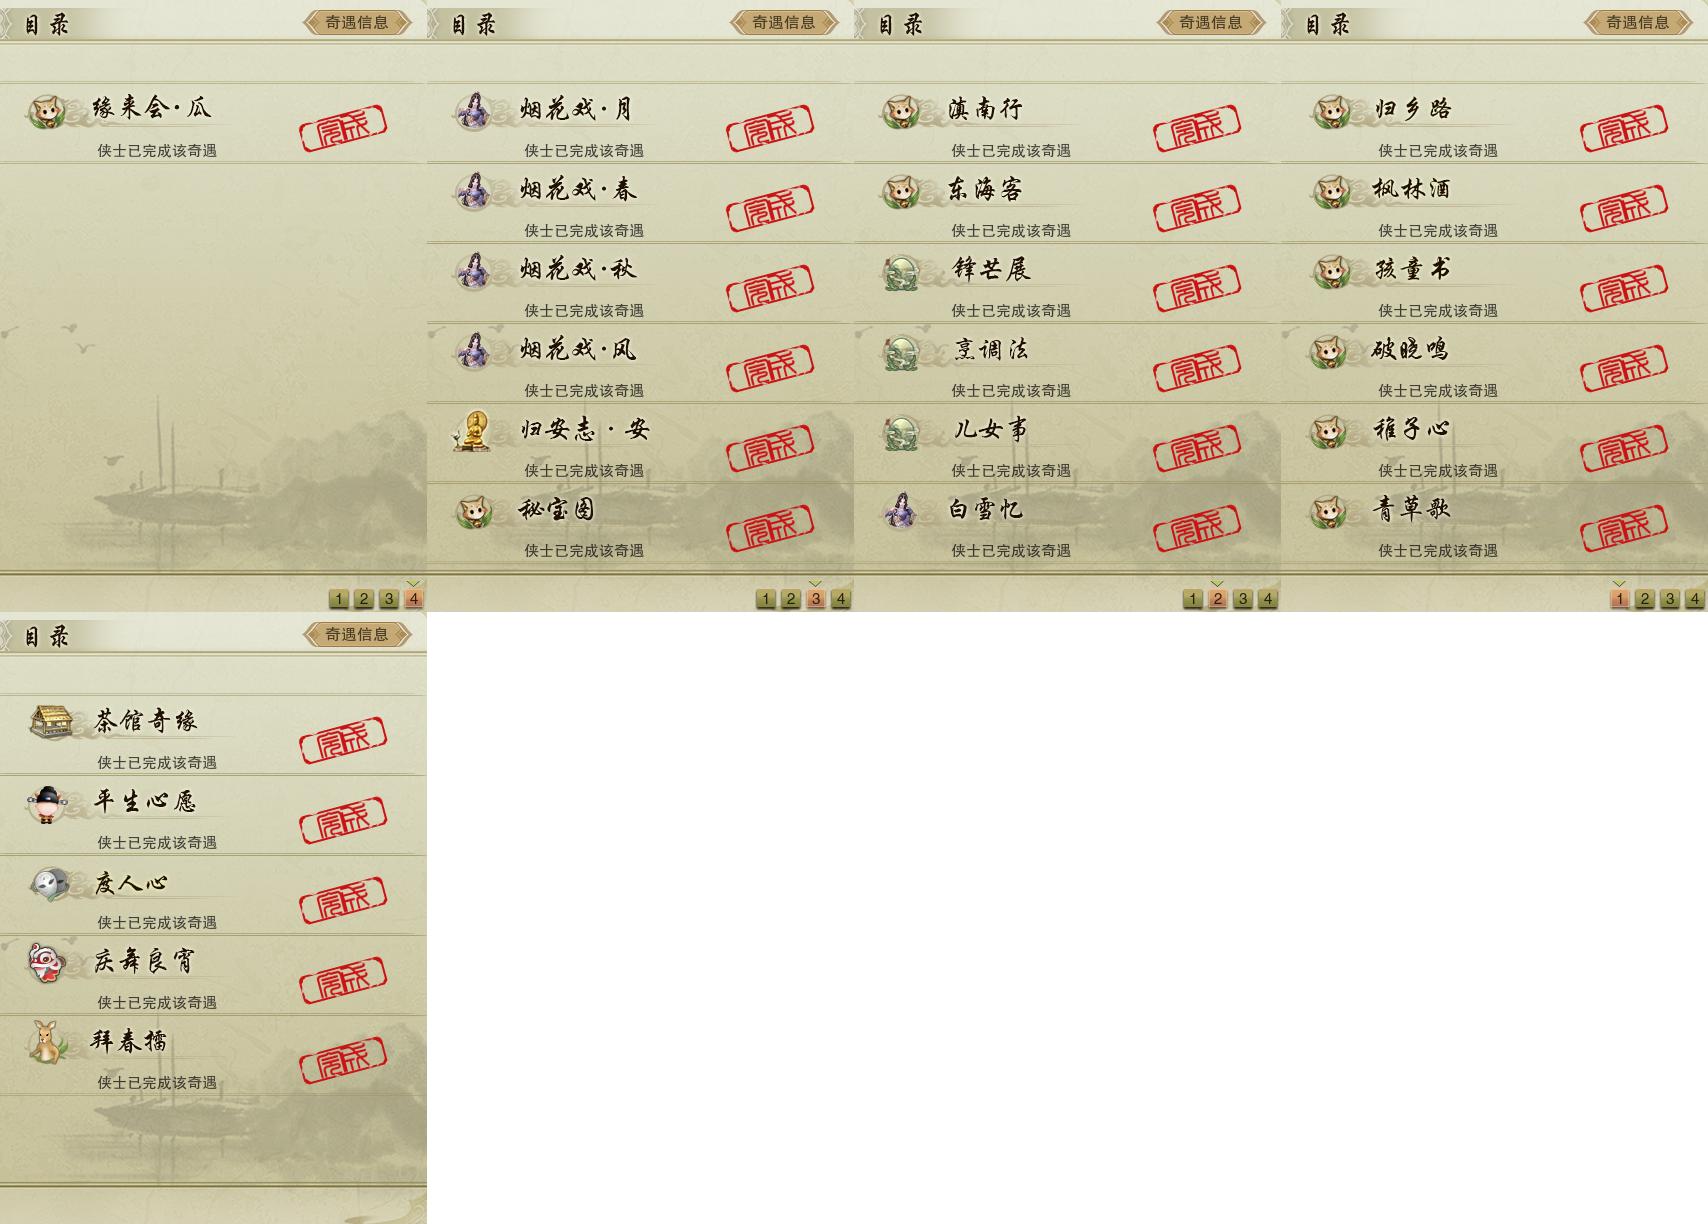This screenshot has height=1224, width=1708.
Task: Click the mask icon beside 度人心
Action: pyautogui.click(x=49, y=883)
